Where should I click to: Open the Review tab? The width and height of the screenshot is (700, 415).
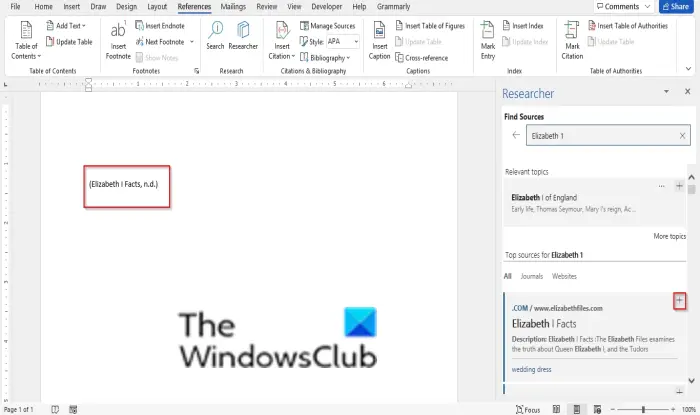tap(267, 6)
